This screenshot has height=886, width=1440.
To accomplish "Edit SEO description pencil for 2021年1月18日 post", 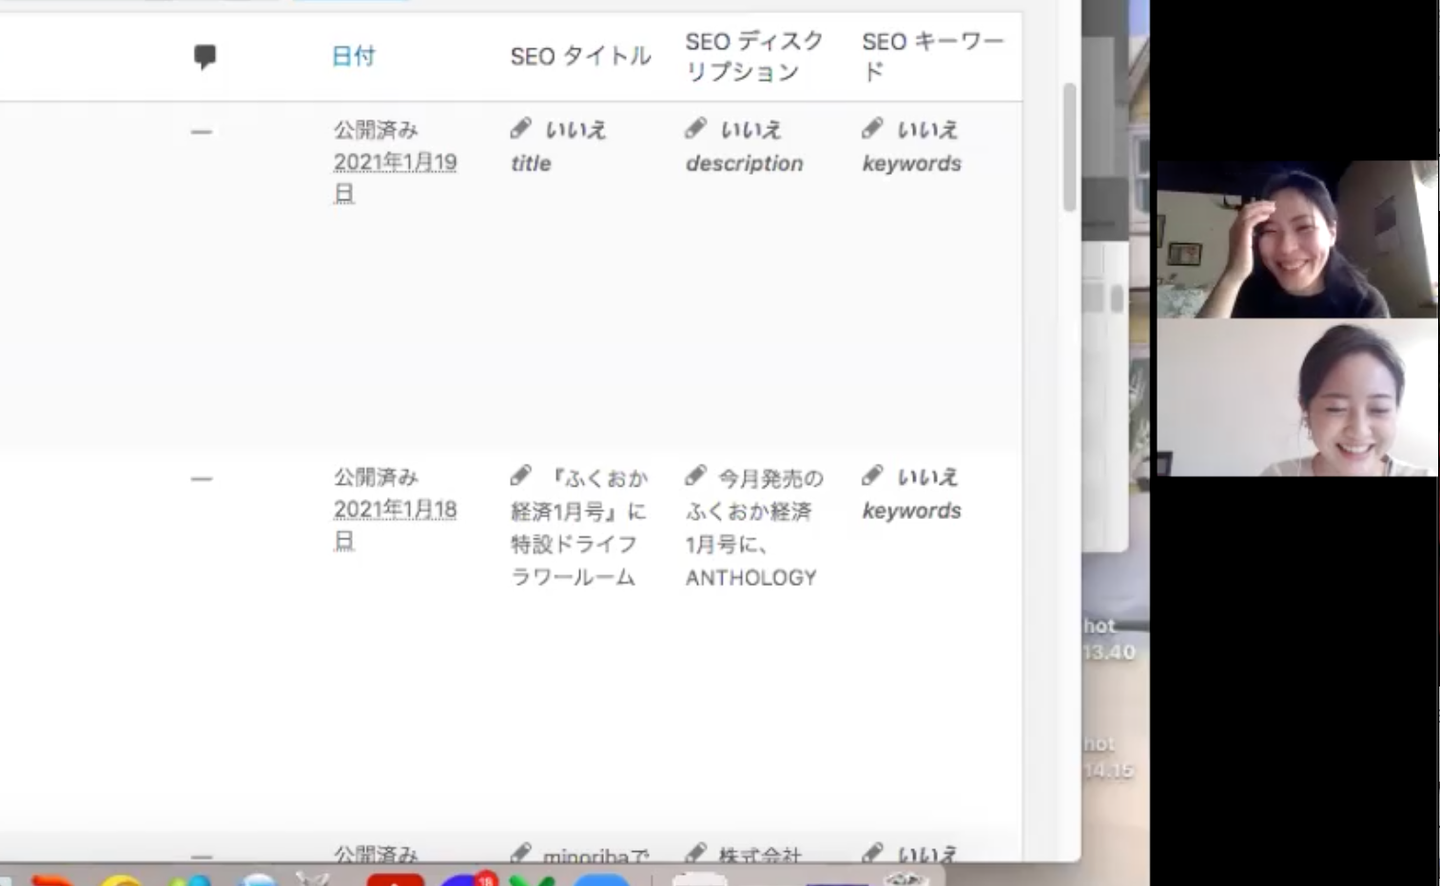I will coord(696,475).
